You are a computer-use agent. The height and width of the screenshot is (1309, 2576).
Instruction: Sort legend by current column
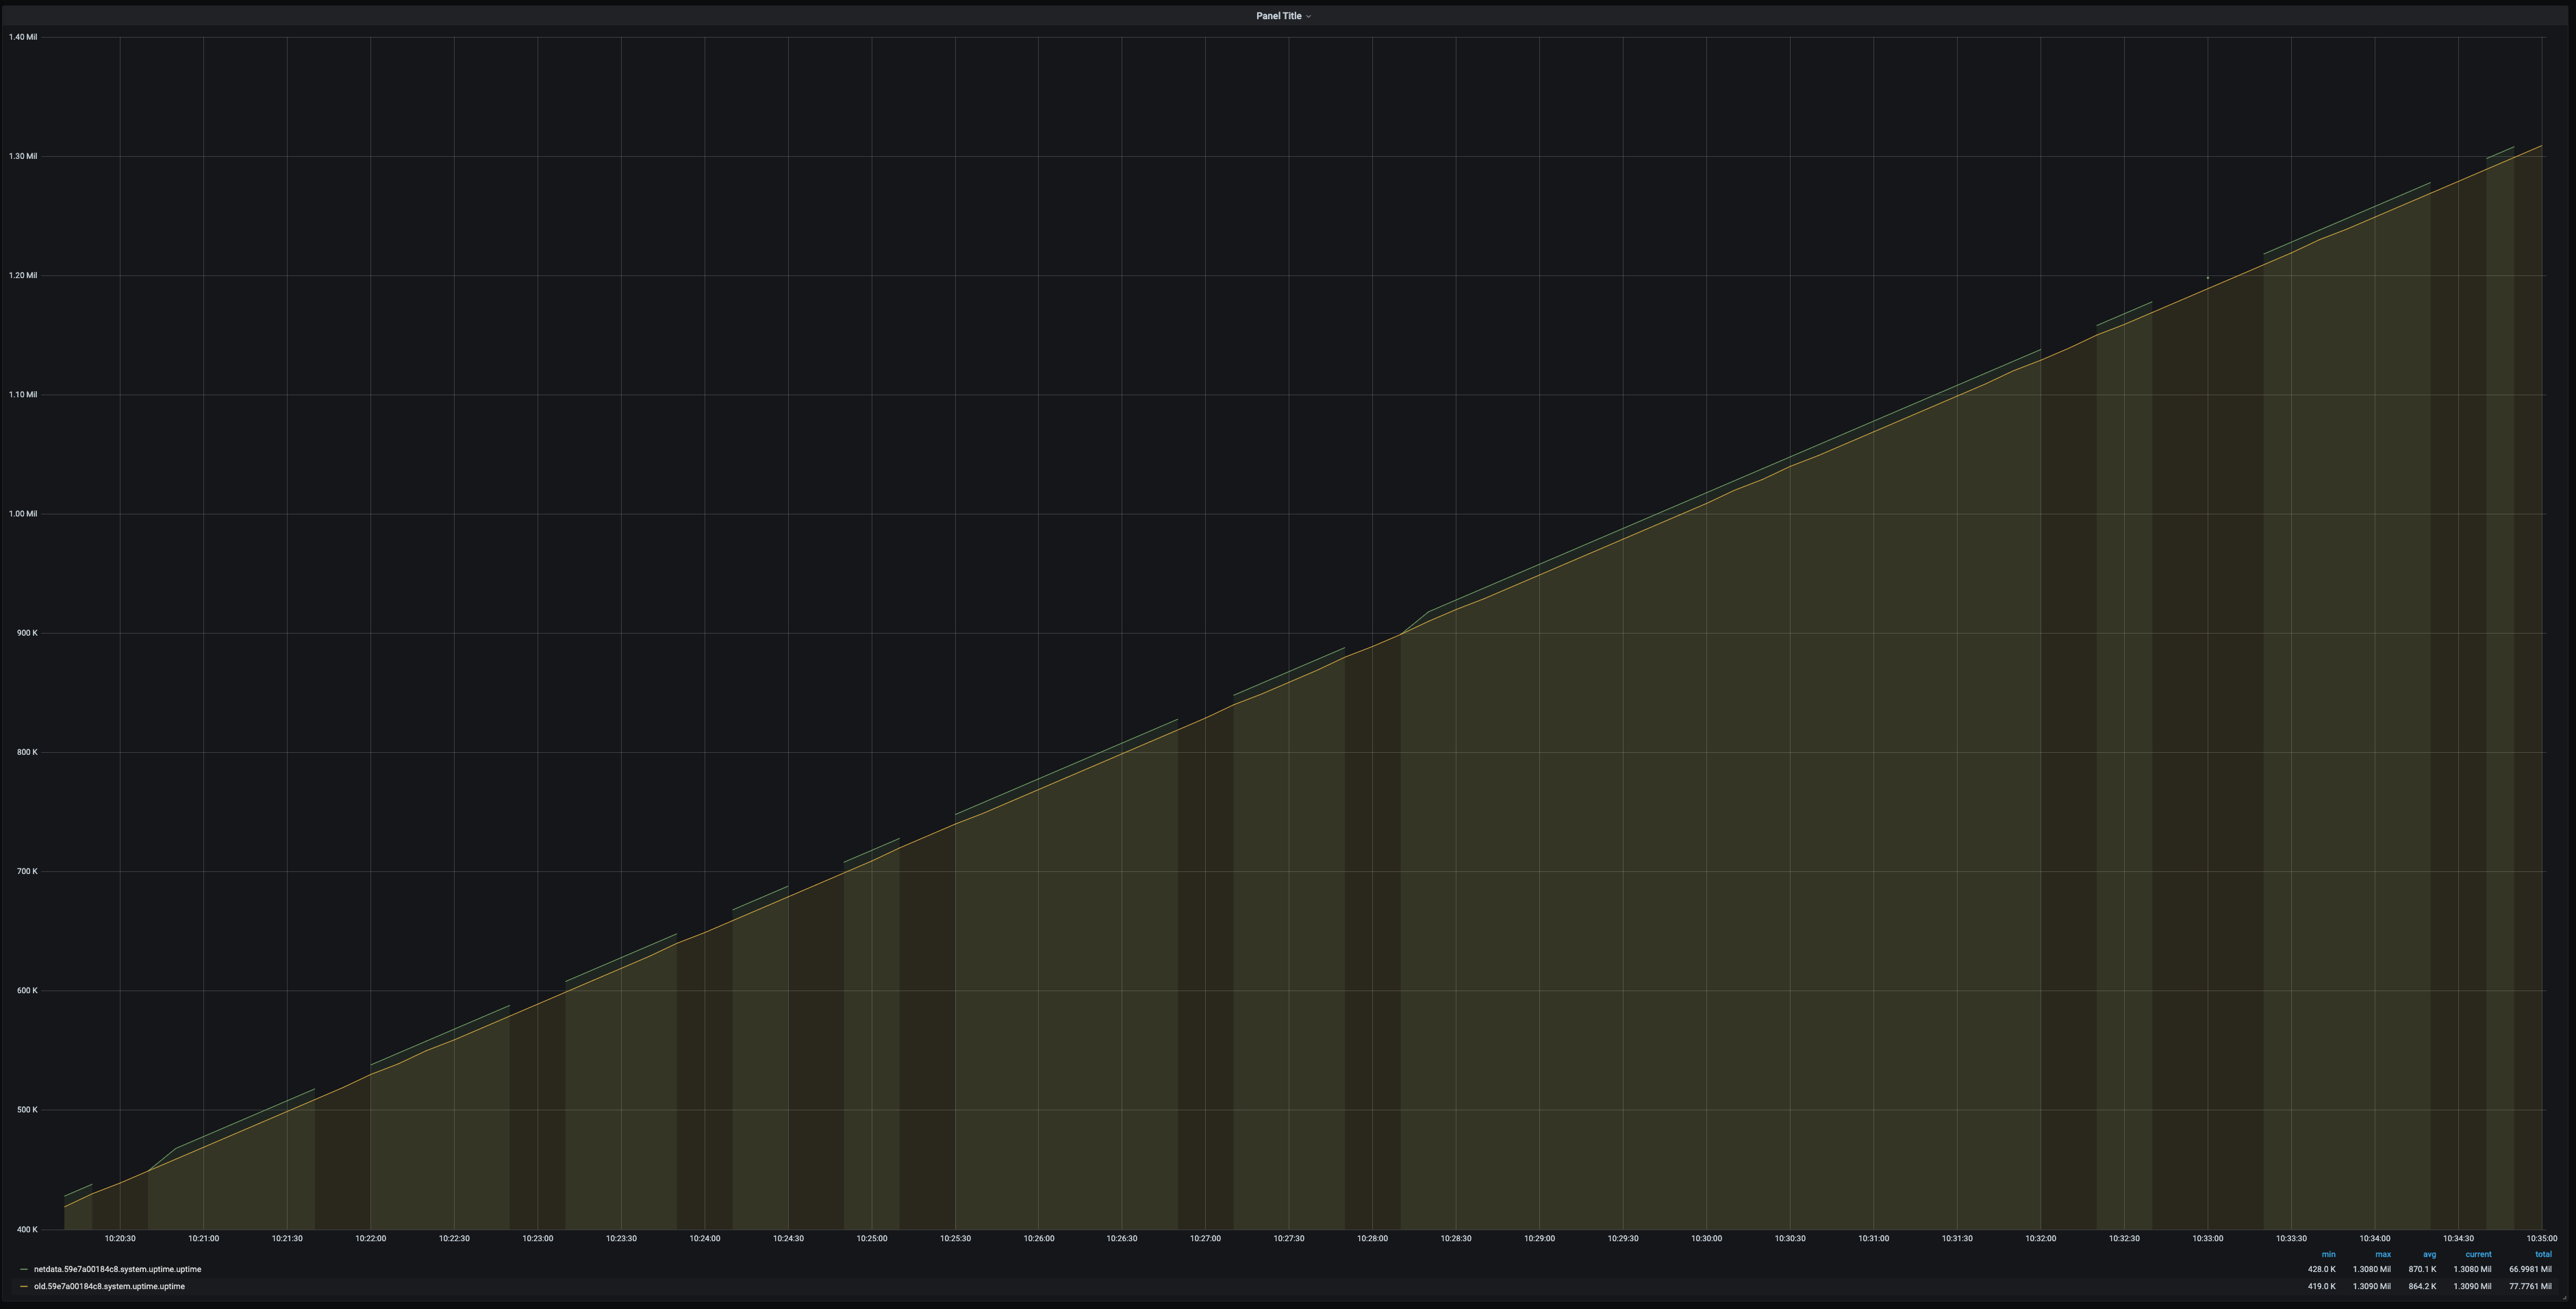(2478, 1254)
